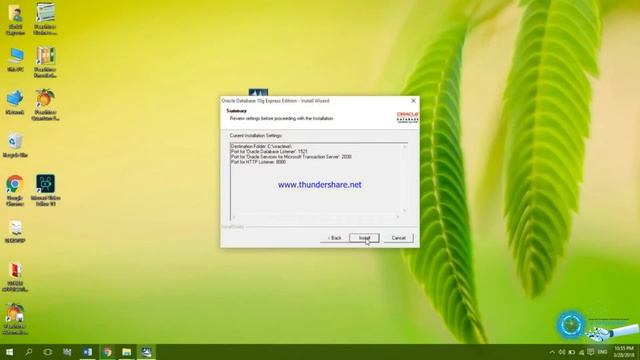Screen dimensions: 640x360
Task: Select the Microsoft Transaction Server port line
Action: coord(291,157)
